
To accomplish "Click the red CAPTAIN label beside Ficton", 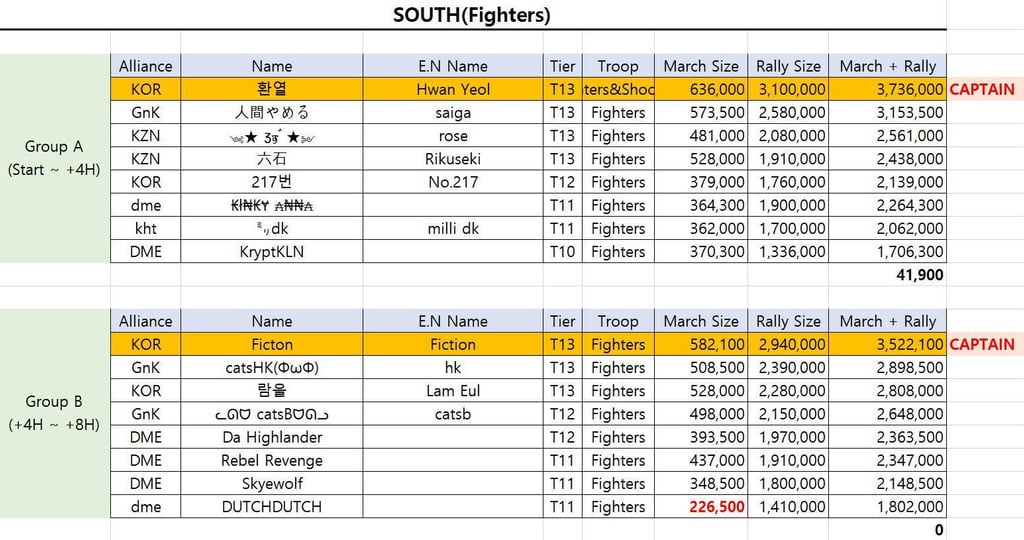I will click(981, 344).
